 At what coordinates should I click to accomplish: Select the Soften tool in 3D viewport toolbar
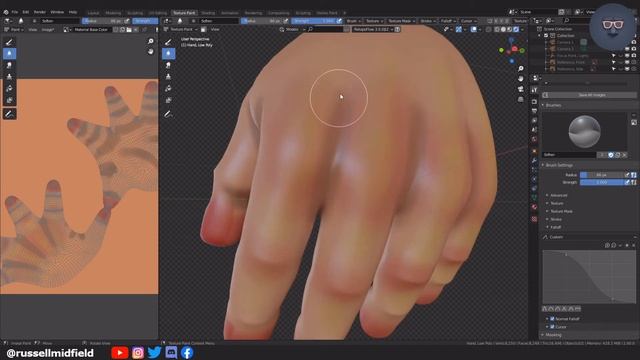coord(168,53)
